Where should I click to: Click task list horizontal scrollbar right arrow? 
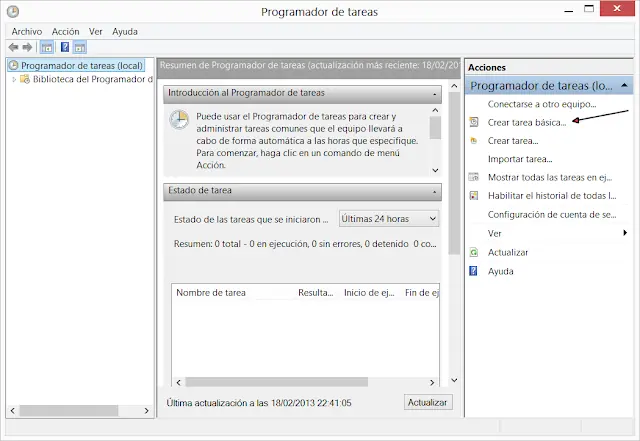coord(432,382)
